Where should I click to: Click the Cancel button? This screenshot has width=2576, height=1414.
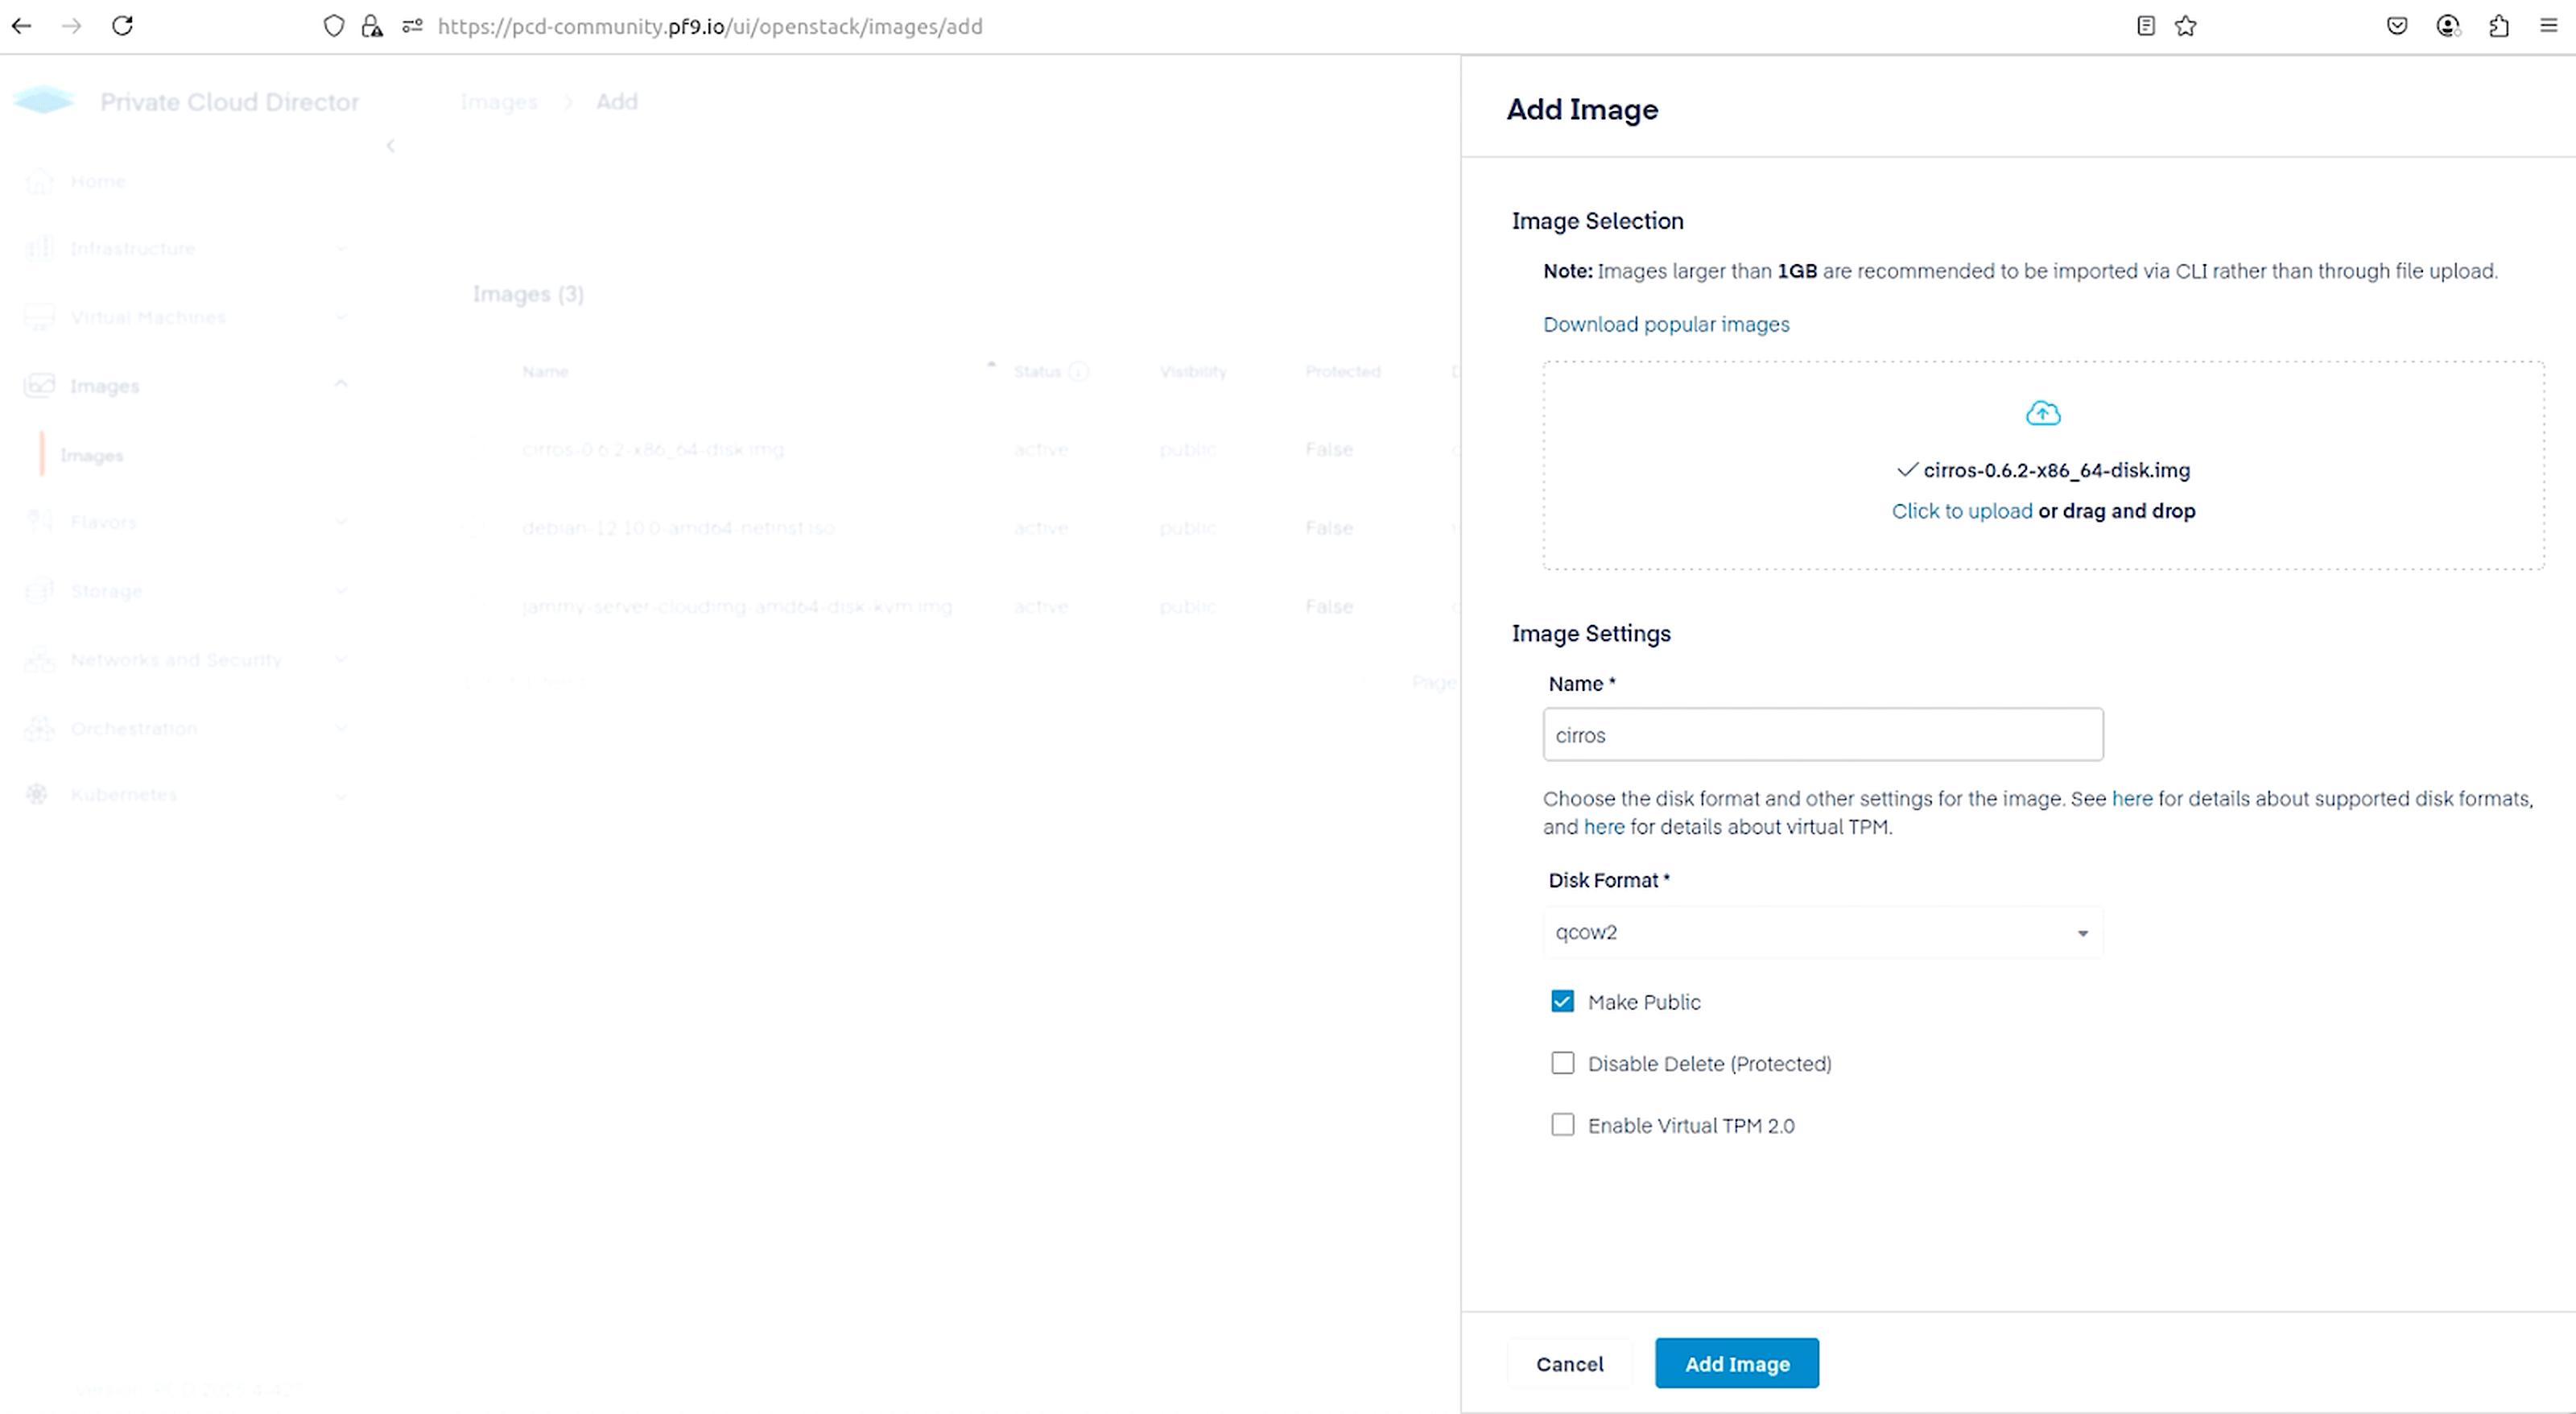click(x=1569, y=1364)
